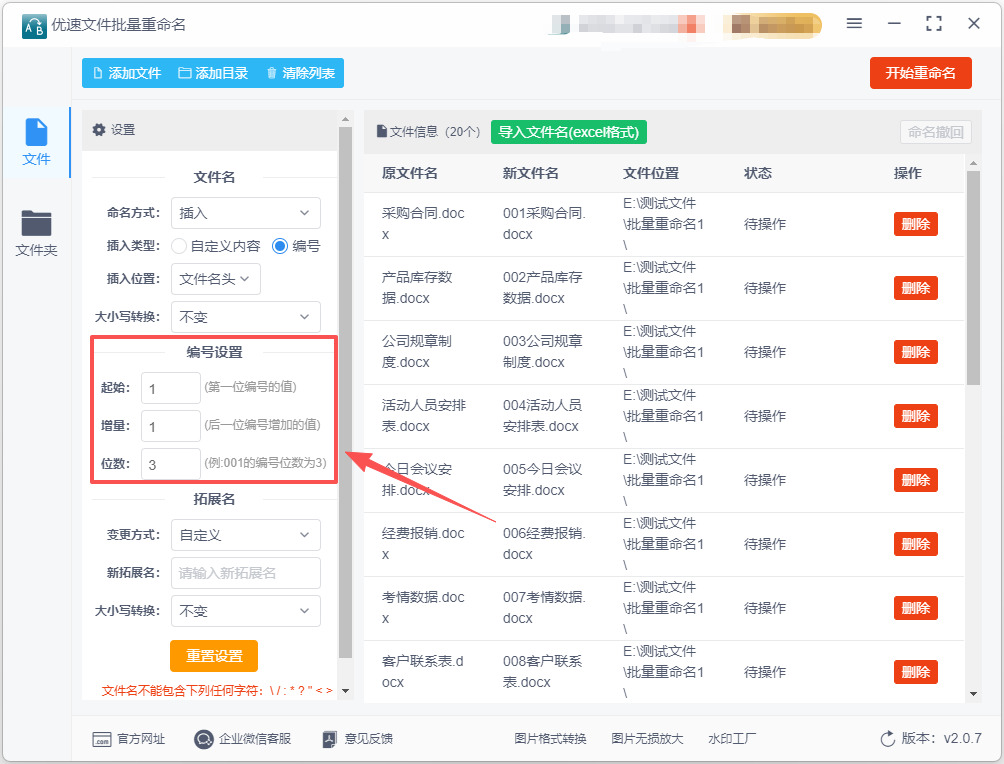Viewport: 1004px width, 764px height.
Task: Click the file list scroll-up arrow
Action: pyautogui.click(x=973, y=164)
